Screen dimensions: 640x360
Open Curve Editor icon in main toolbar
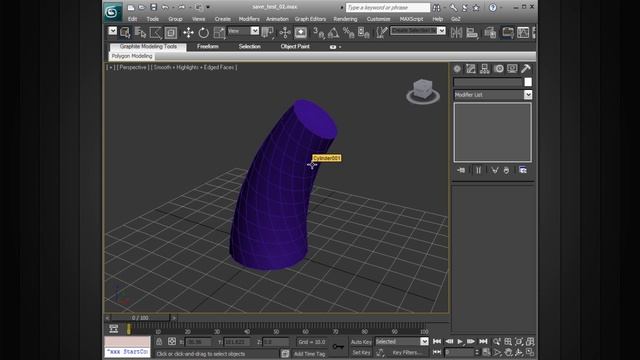523,32
